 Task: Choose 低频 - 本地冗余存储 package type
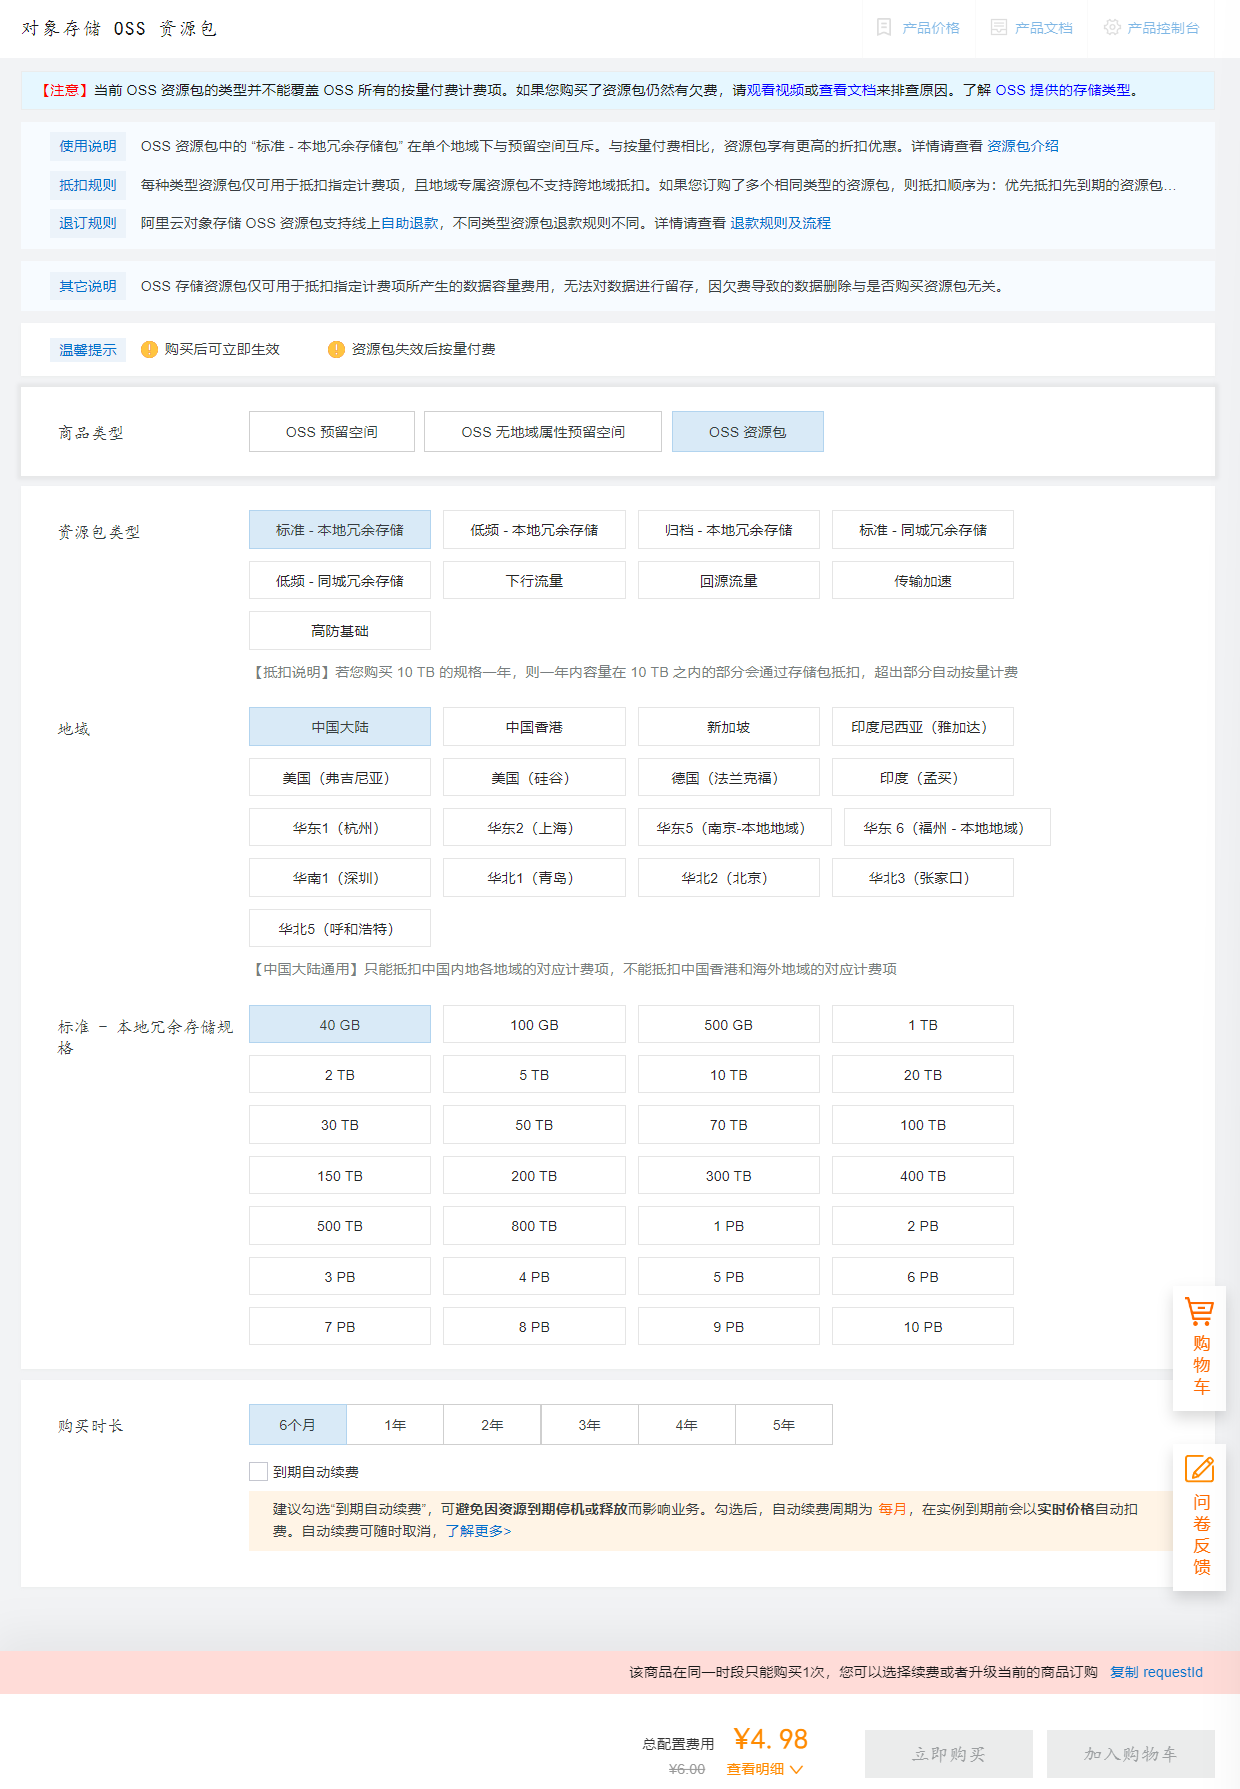pos(534,530)
